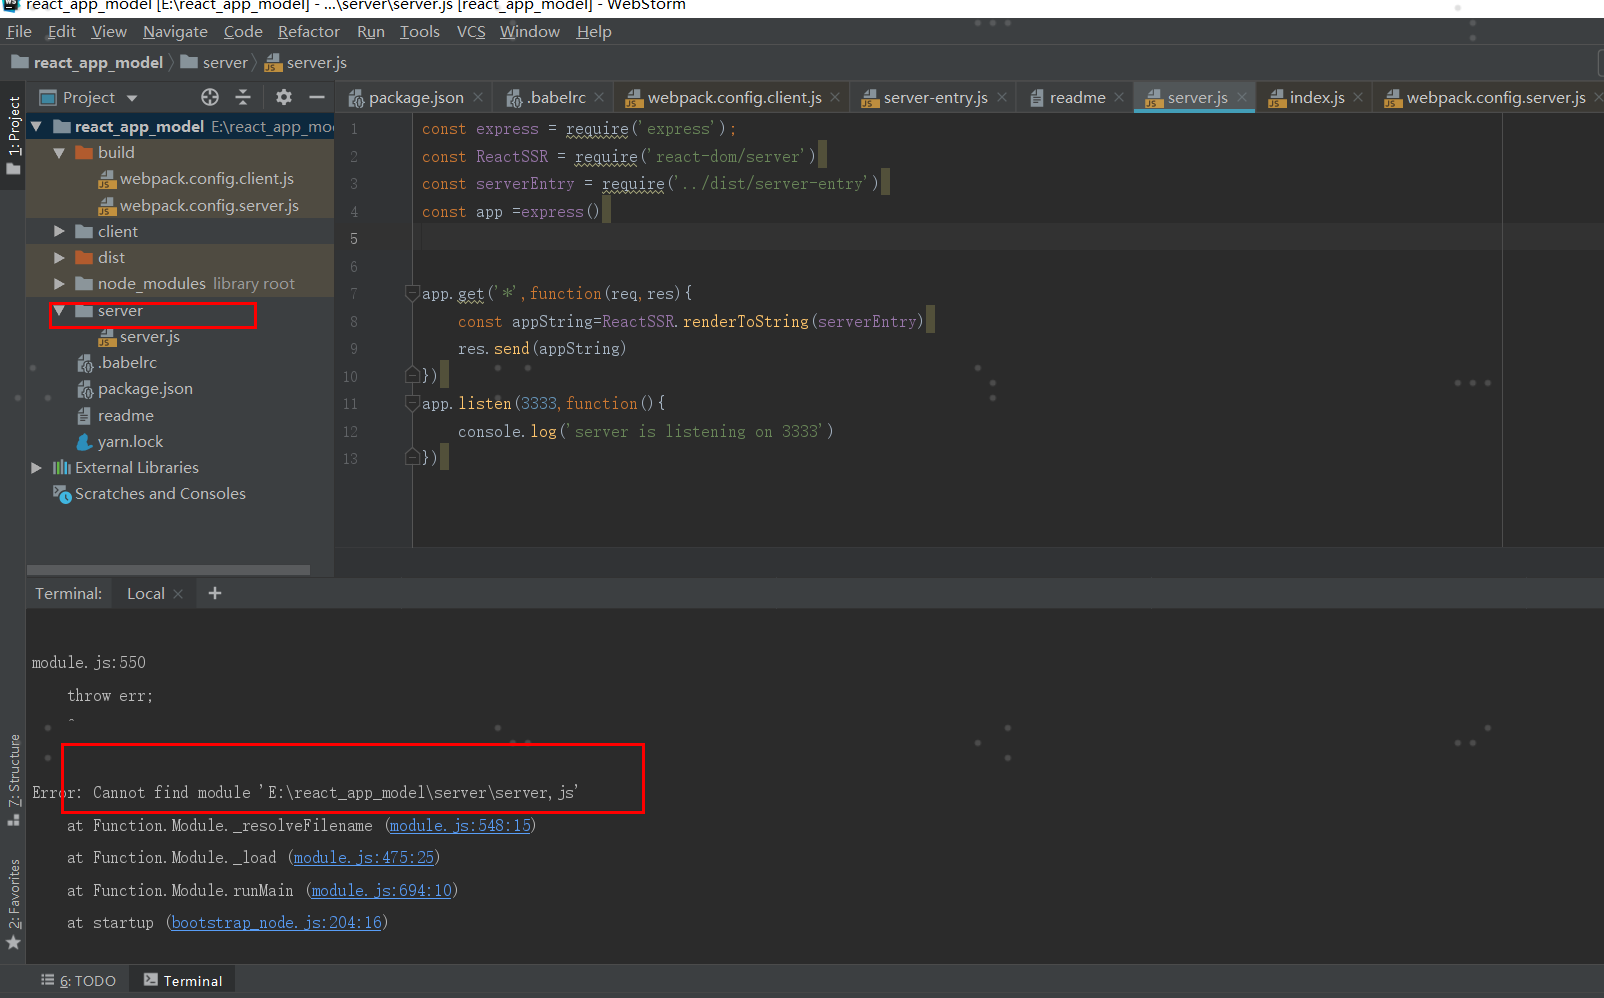Open the Navigate menu
1604x998 pixels.
[175, 31]
